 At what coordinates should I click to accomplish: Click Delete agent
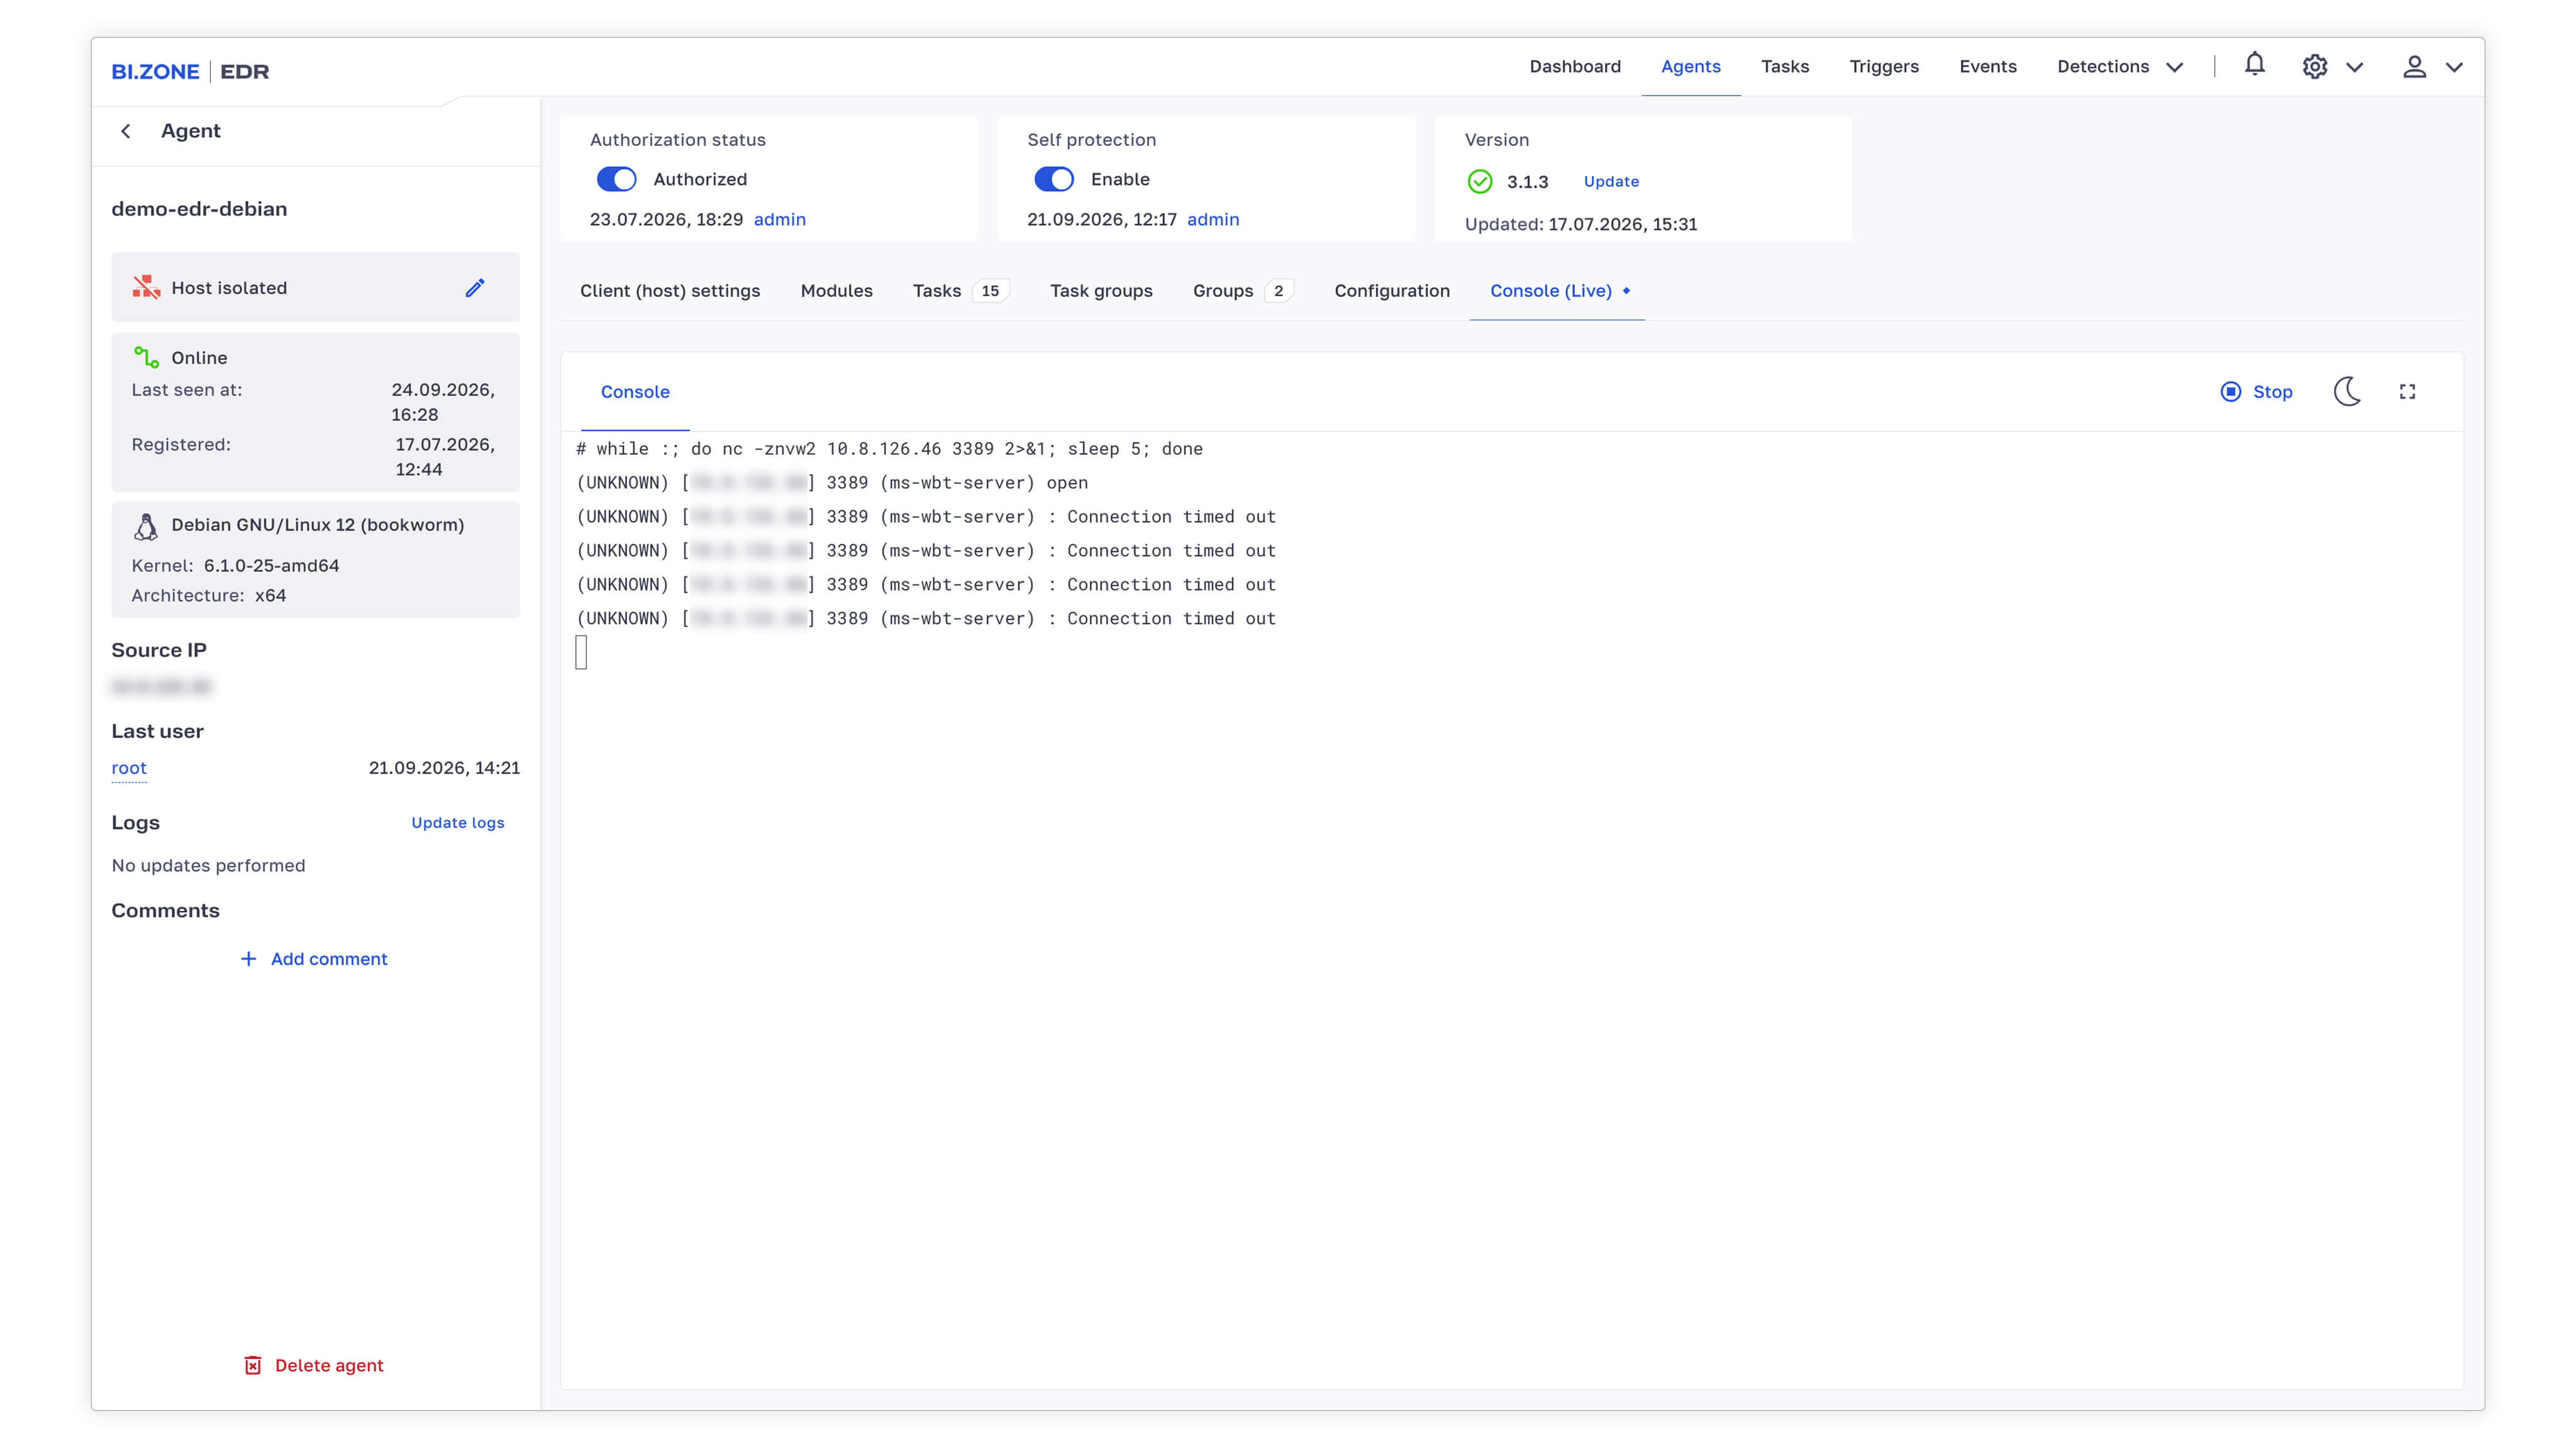tap(313, 1366)
